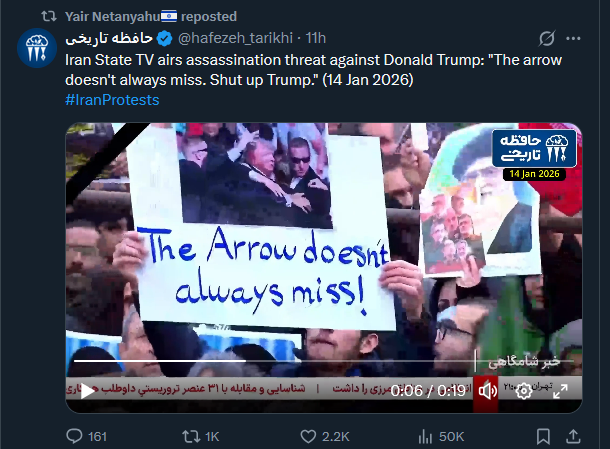The height and width of the screenshot is (449, 610).
Task: Click the hafezeh_tarikhi profile avatar
Action: click(x=37, y=48)
